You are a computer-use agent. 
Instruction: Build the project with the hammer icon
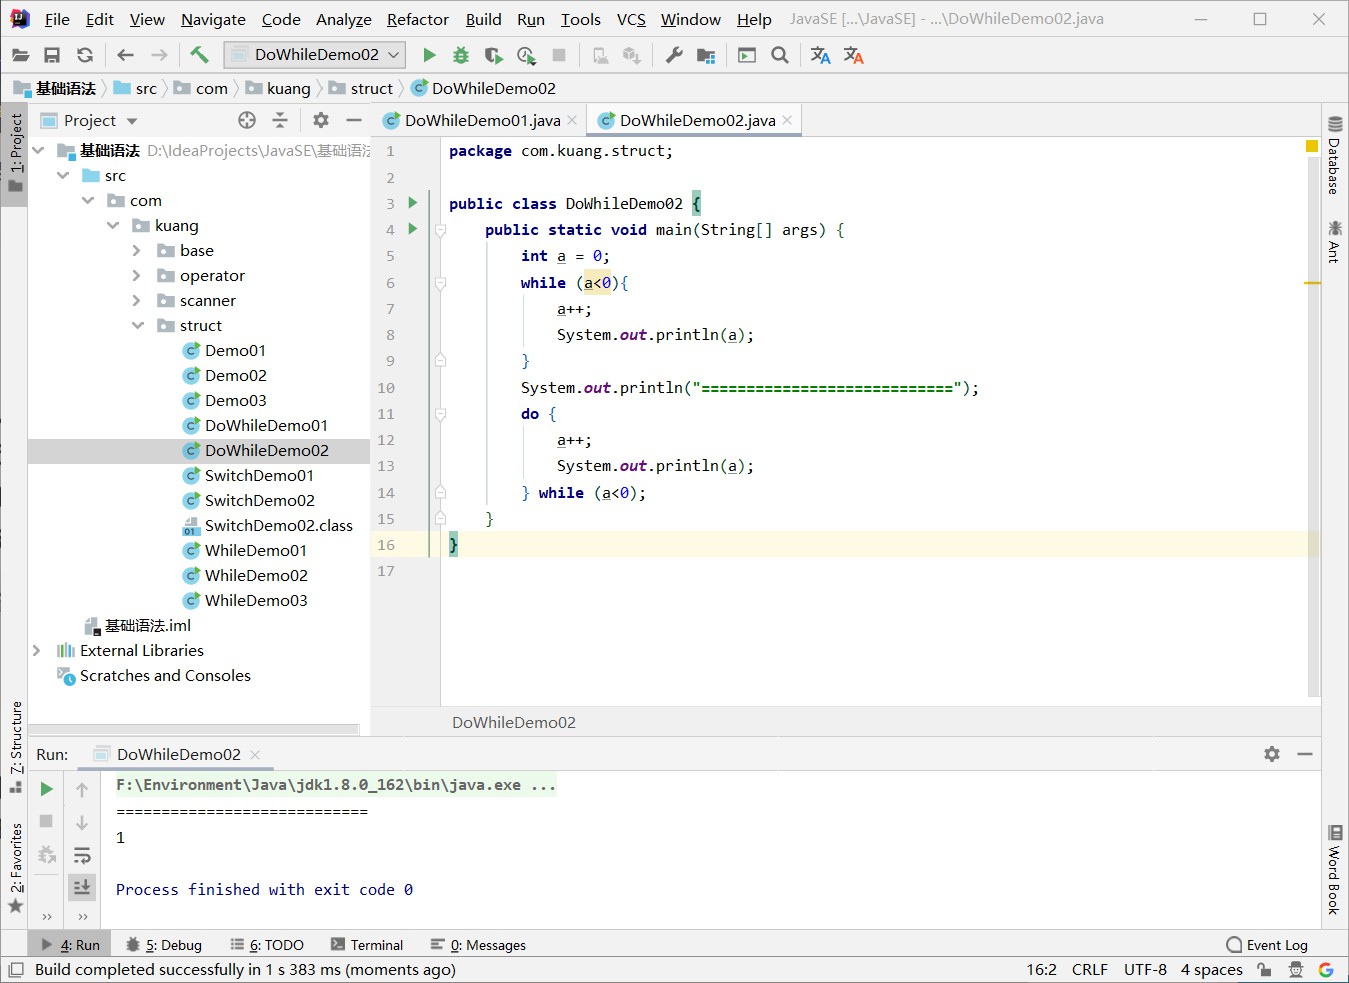click(x=199, y=55)
